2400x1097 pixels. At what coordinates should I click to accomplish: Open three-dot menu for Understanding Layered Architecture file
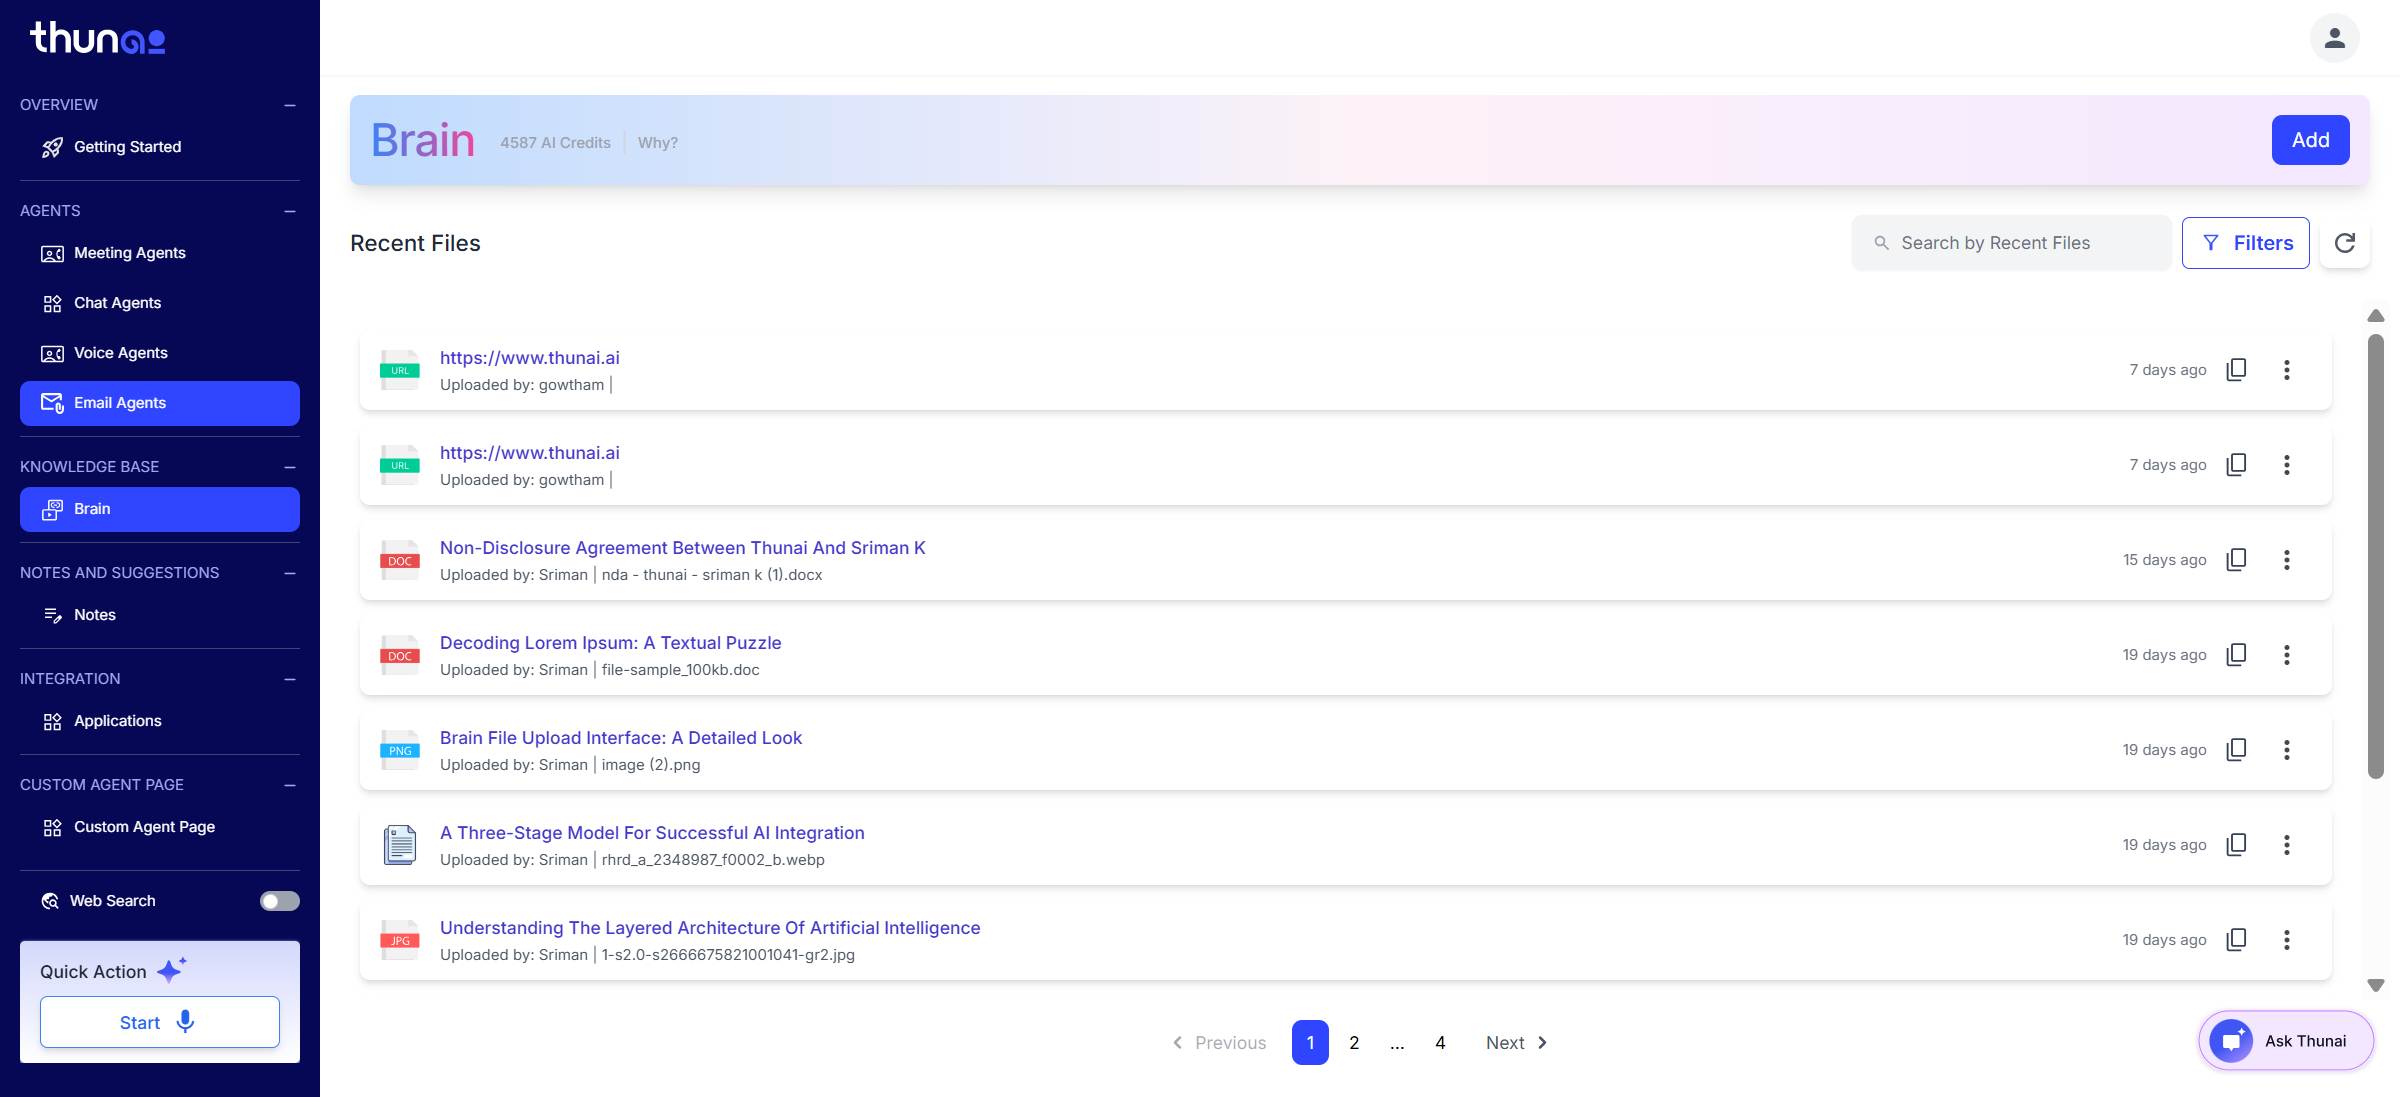click(x=2286, y=940)
